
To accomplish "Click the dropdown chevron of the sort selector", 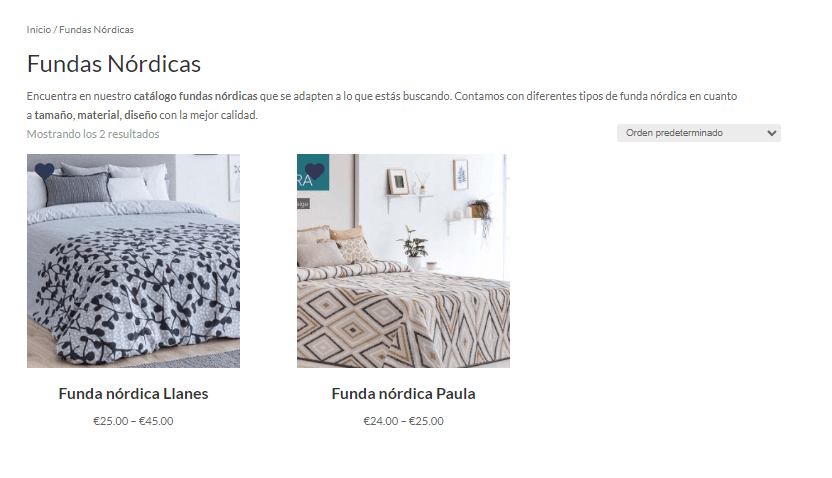I will (772, 133).
